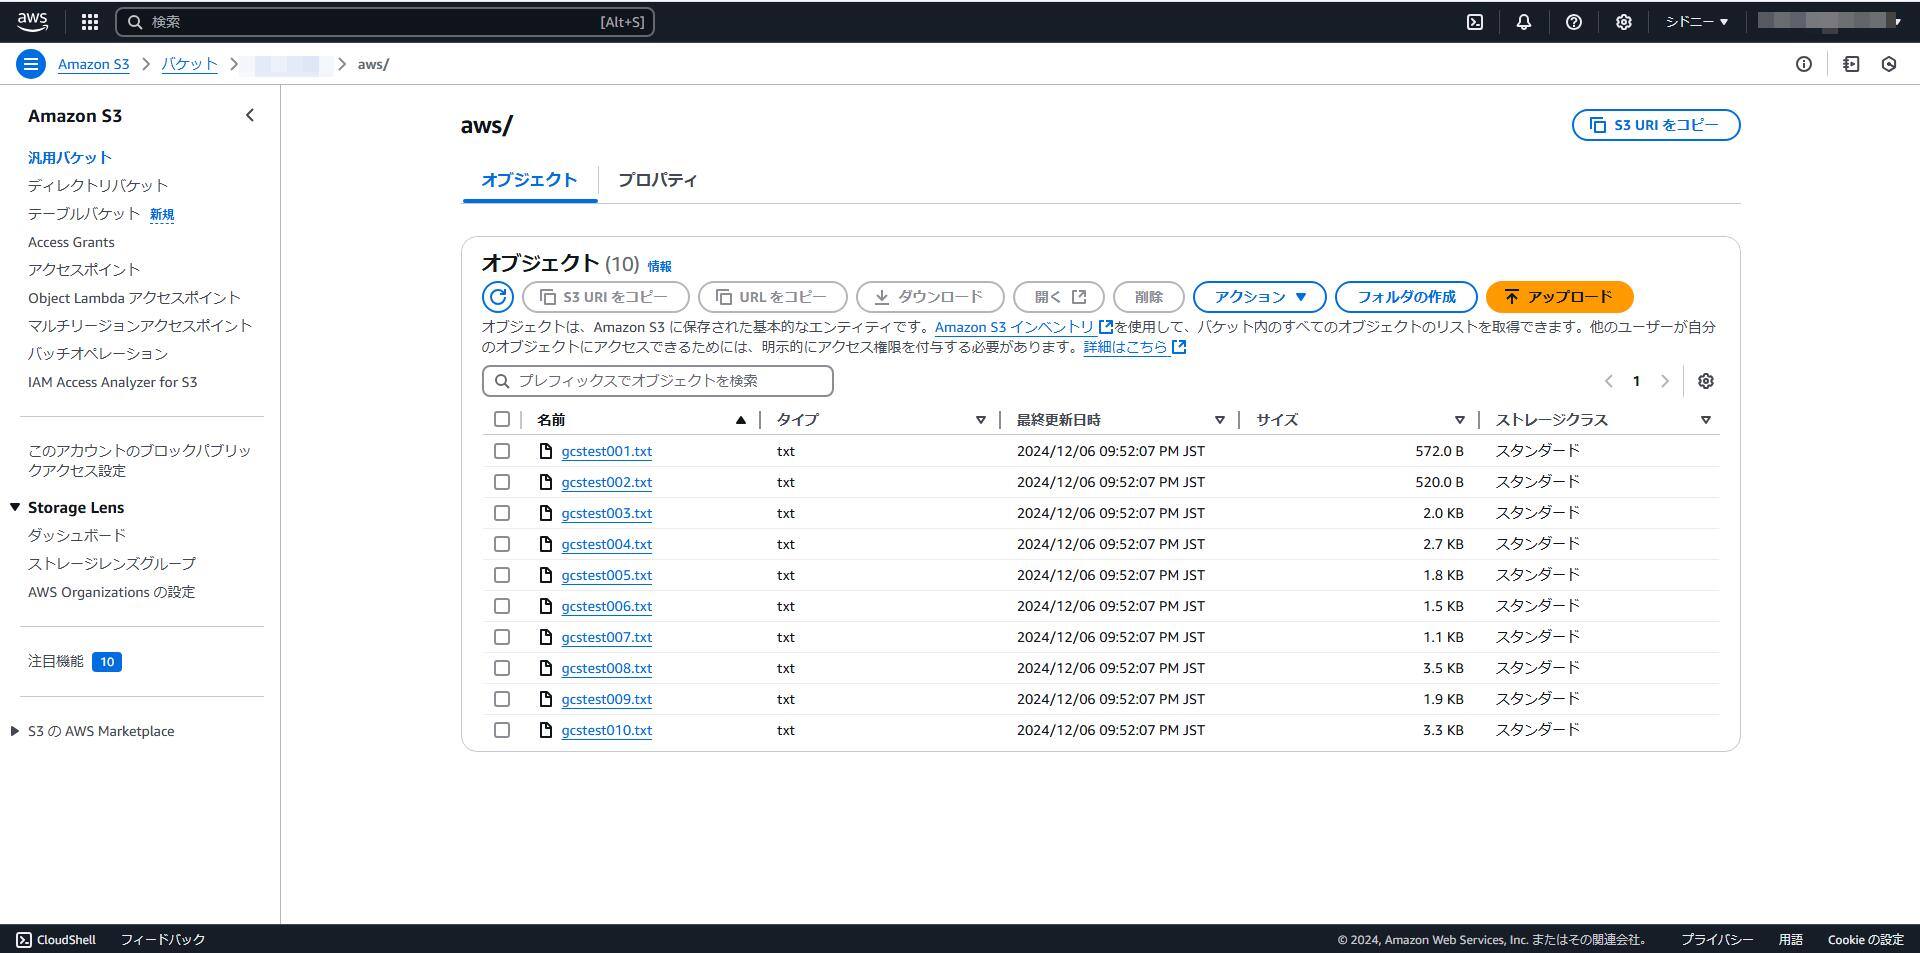Screen dimensions: 1920x953
Task: Open ディレクトリバケット in sidebar
Action: [98, 185]
